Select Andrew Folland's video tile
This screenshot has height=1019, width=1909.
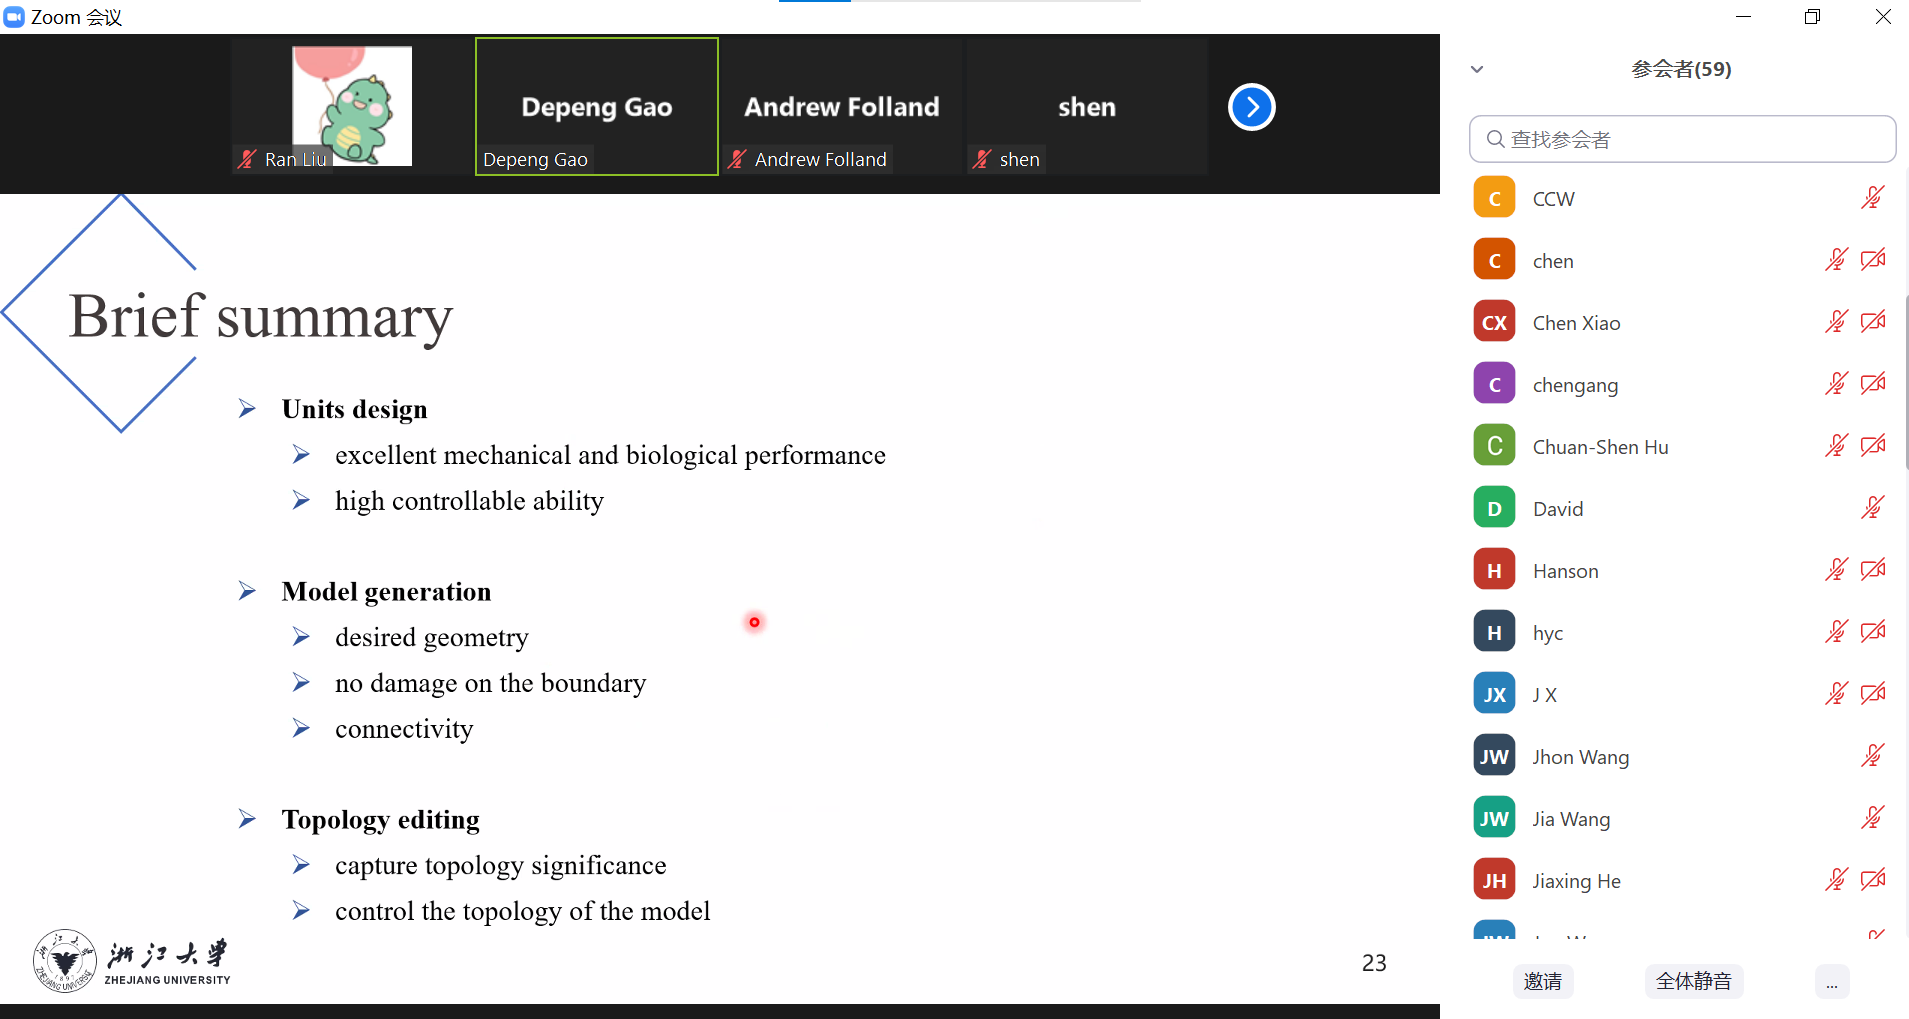click(842, 106)
